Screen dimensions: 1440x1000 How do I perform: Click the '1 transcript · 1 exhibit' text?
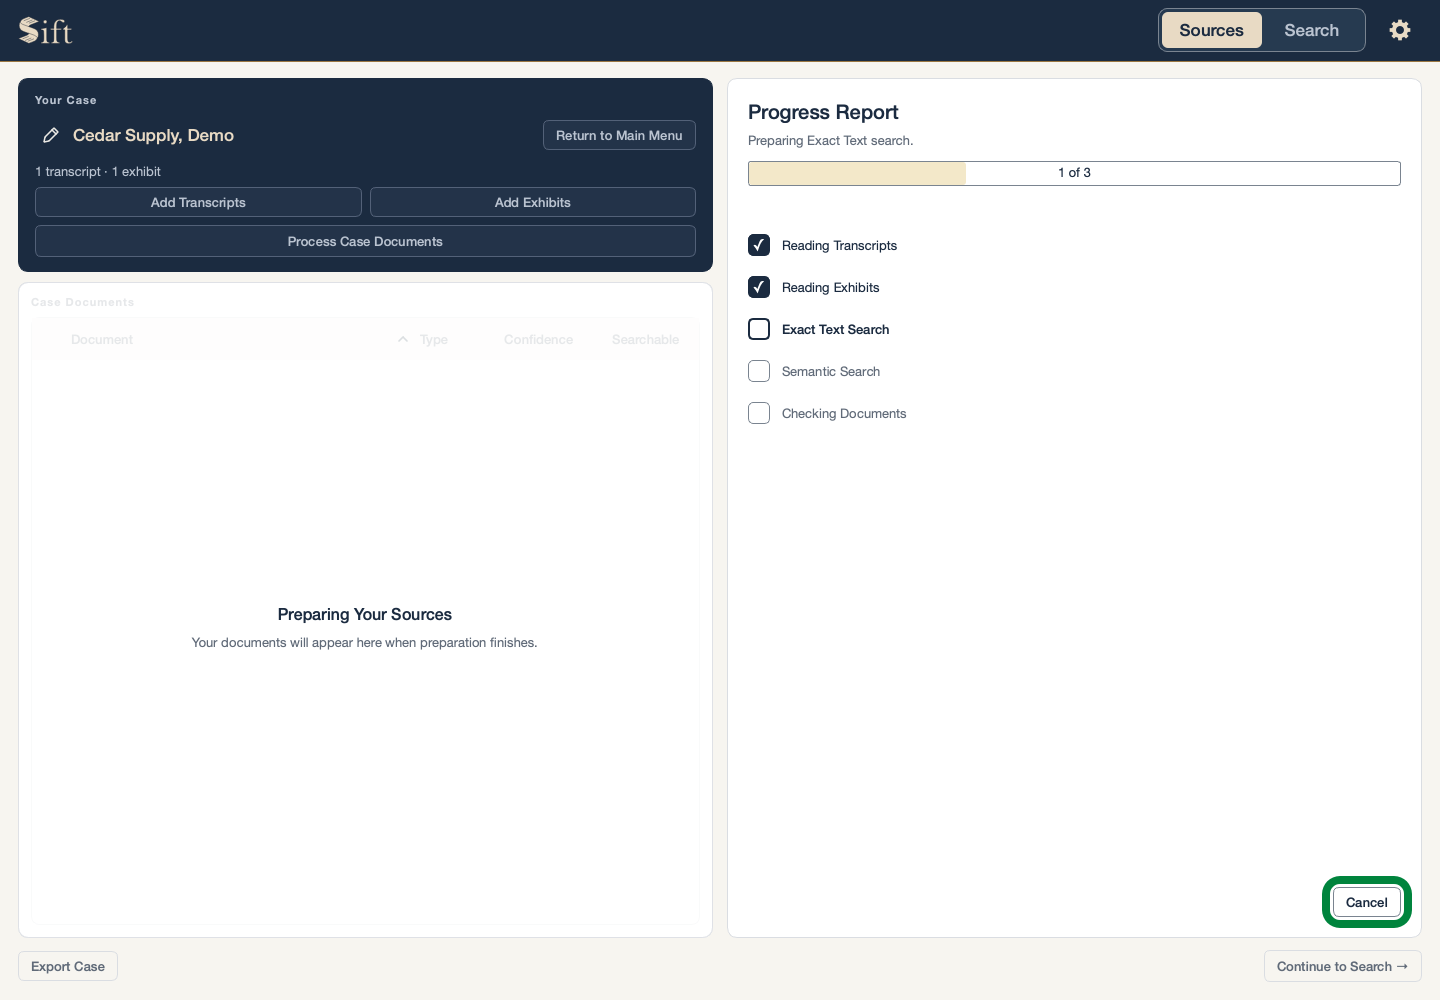coord(98,172)
